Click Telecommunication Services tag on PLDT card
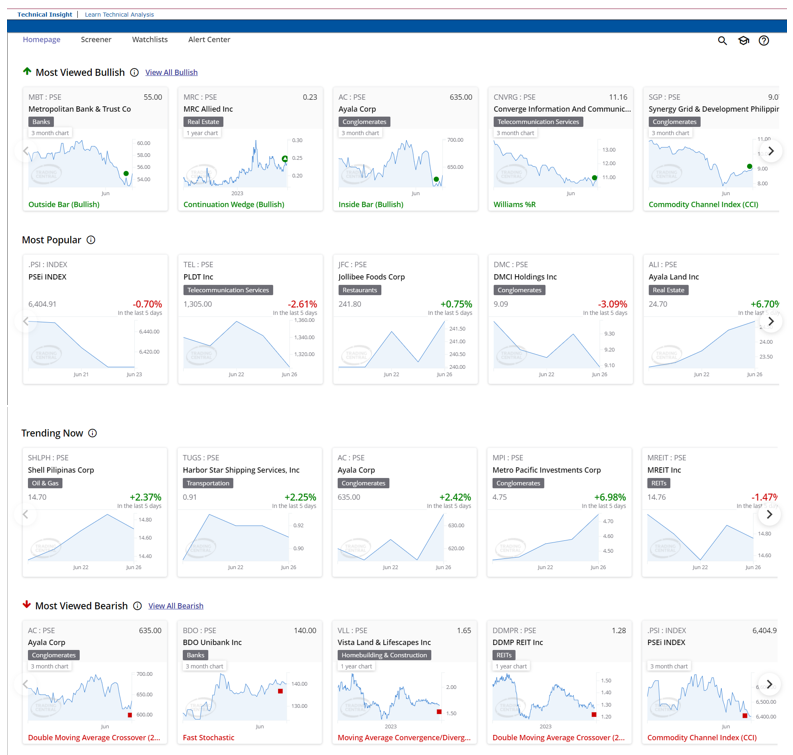The width and height of the screenshot is (793, 755). coord(228,290)
